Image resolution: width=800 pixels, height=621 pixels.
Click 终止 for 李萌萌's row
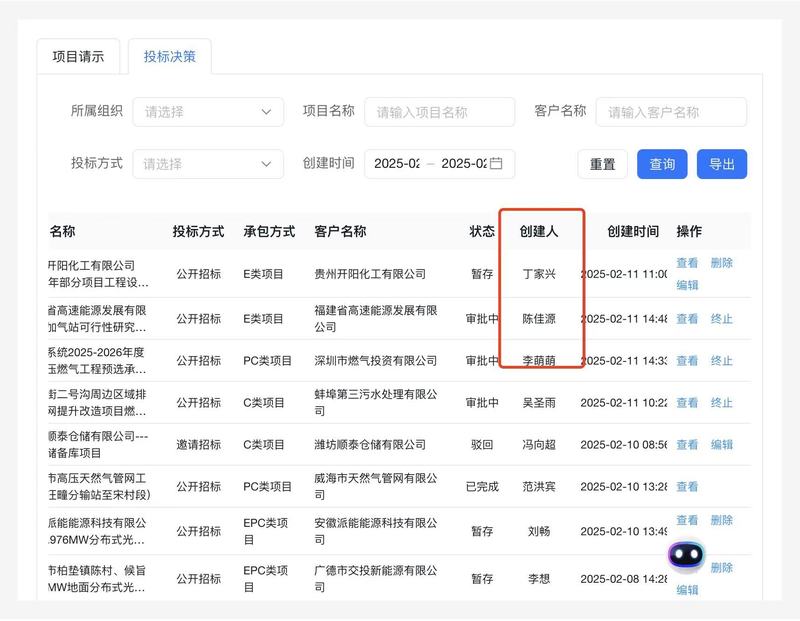[x=721, y=361]
